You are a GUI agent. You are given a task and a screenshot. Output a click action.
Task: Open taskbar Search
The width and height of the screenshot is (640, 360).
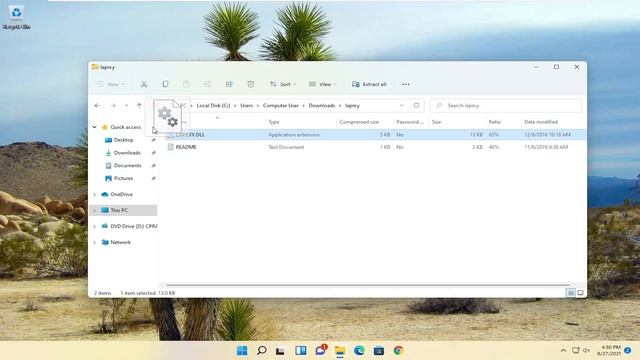pyautogui.click(x=262, y=351)
